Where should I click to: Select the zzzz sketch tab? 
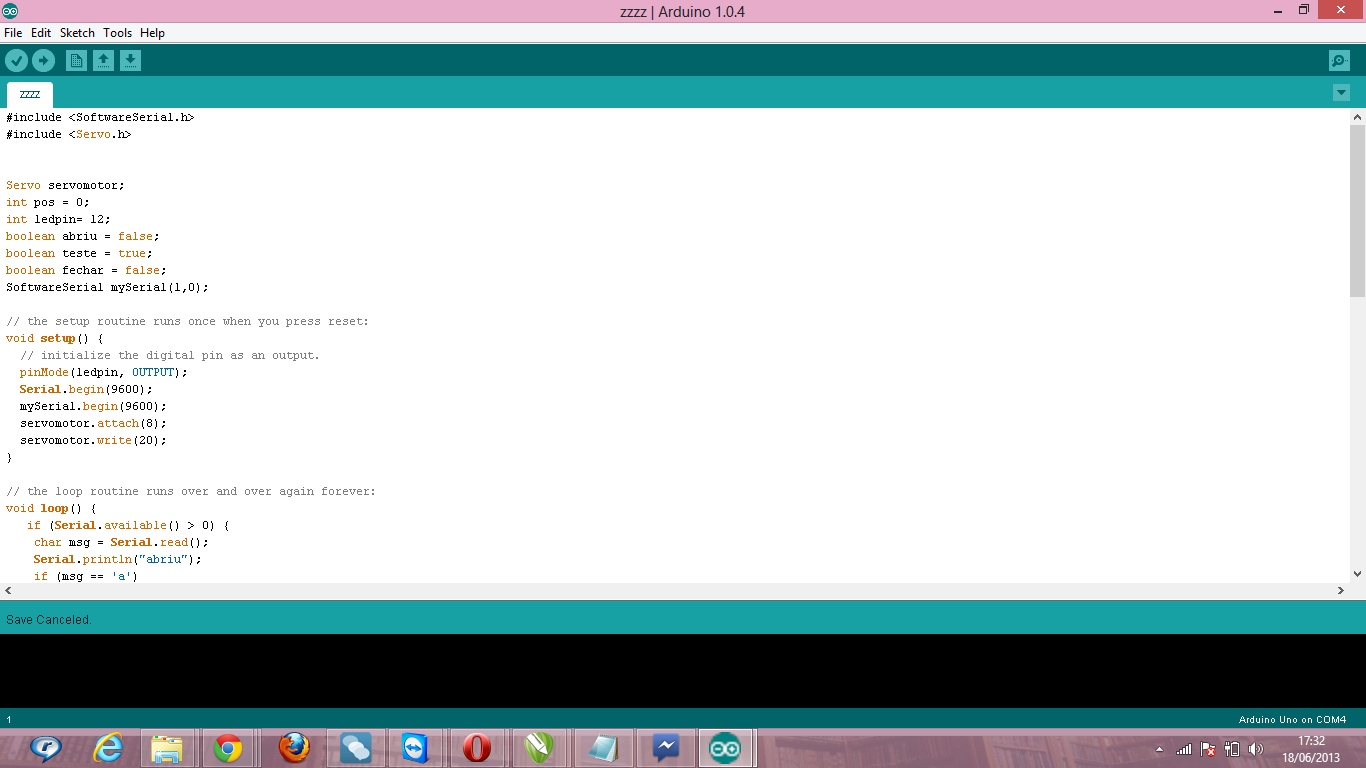[x=30, y=95]
